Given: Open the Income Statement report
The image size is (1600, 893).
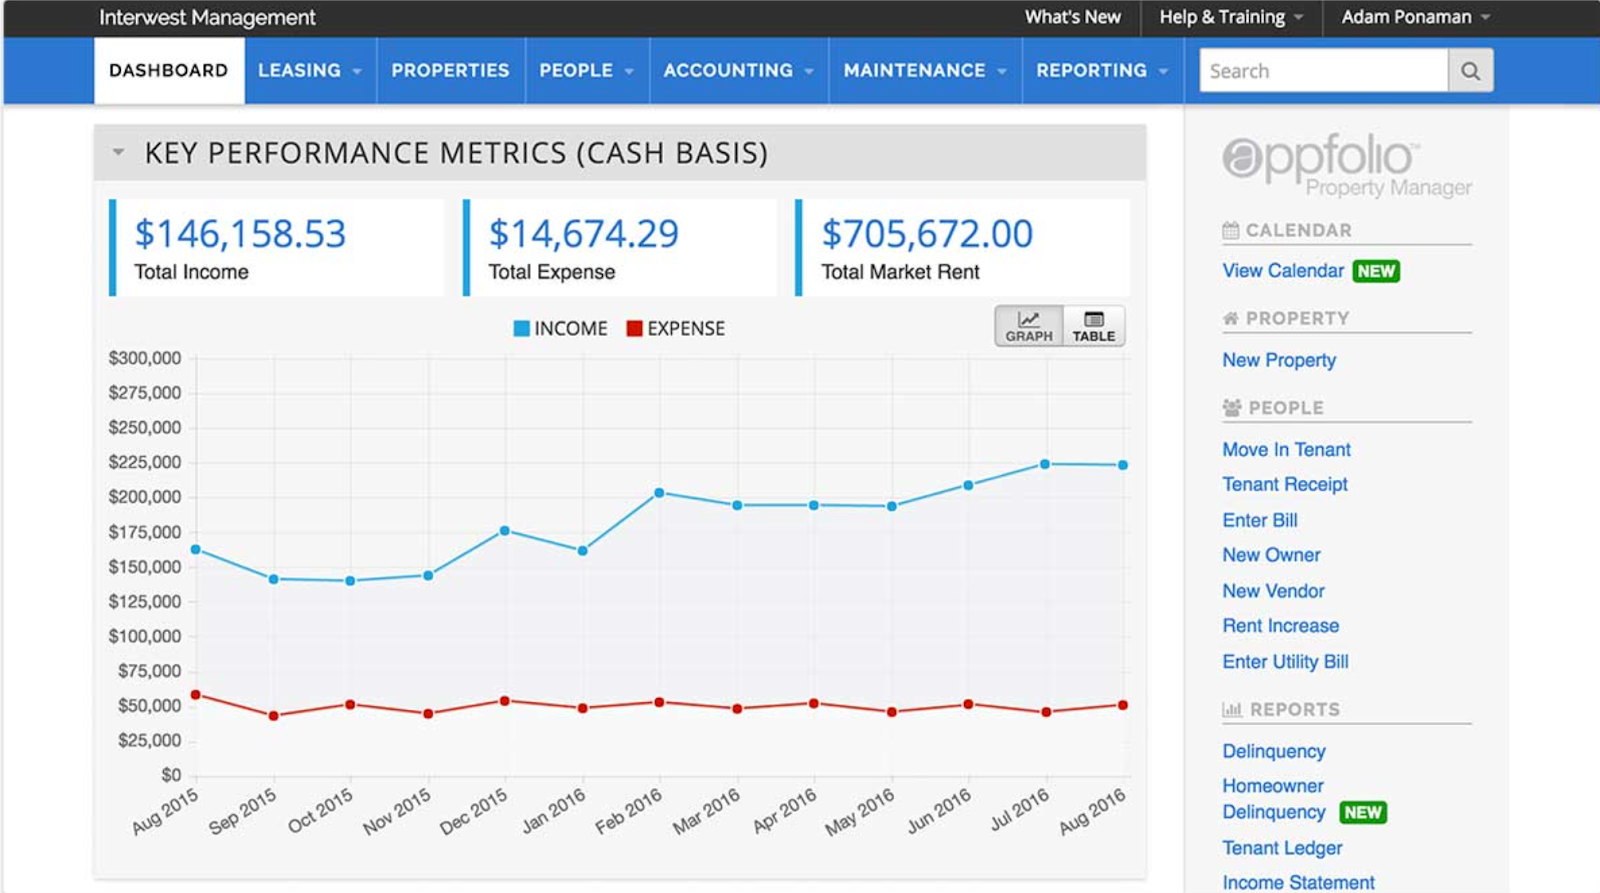Looking at the screenshot, I should point(1298,882).
